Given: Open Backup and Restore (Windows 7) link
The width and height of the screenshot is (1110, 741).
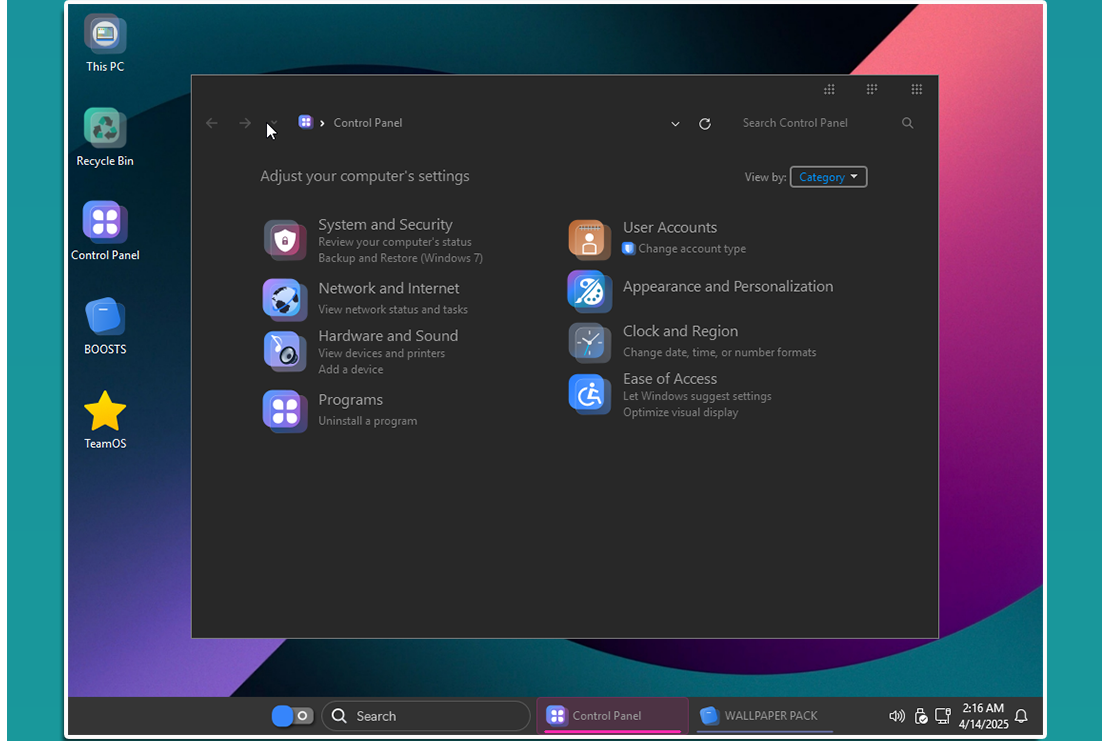Looking at the screenshot, I should (400, 258).
